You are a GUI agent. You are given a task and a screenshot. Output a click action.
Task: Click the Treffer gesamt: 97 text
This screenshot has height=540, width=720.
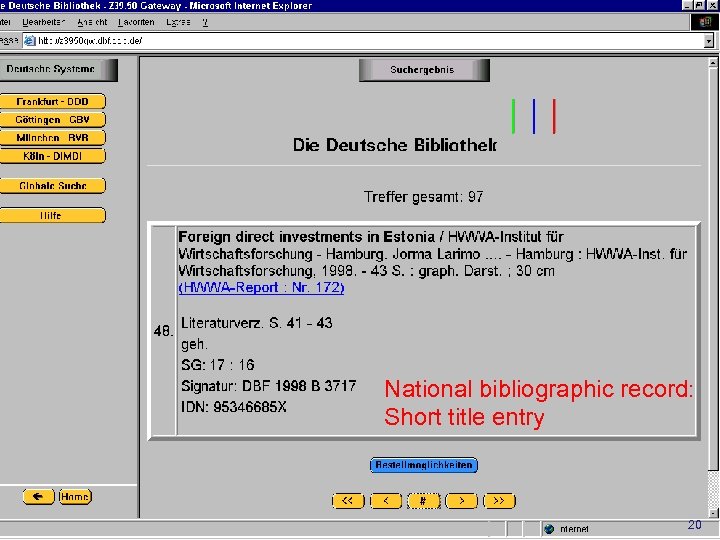(x=423, y=197)
